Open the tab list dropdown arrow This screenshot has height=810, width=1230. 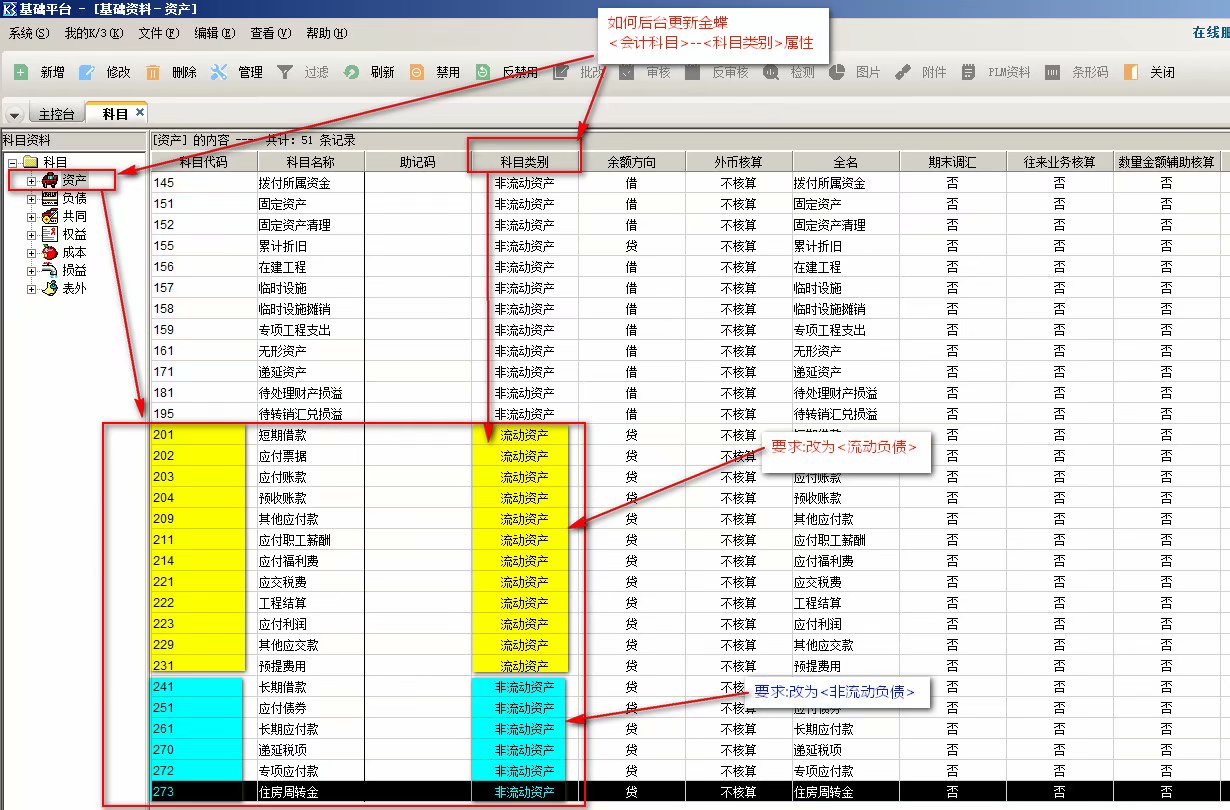(15, 114)
